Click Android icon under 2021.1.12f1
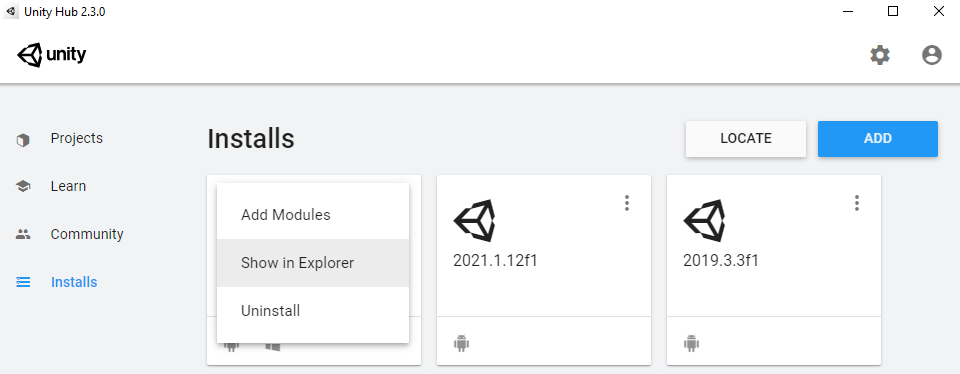The image size is (960, 374). [462, 343]
